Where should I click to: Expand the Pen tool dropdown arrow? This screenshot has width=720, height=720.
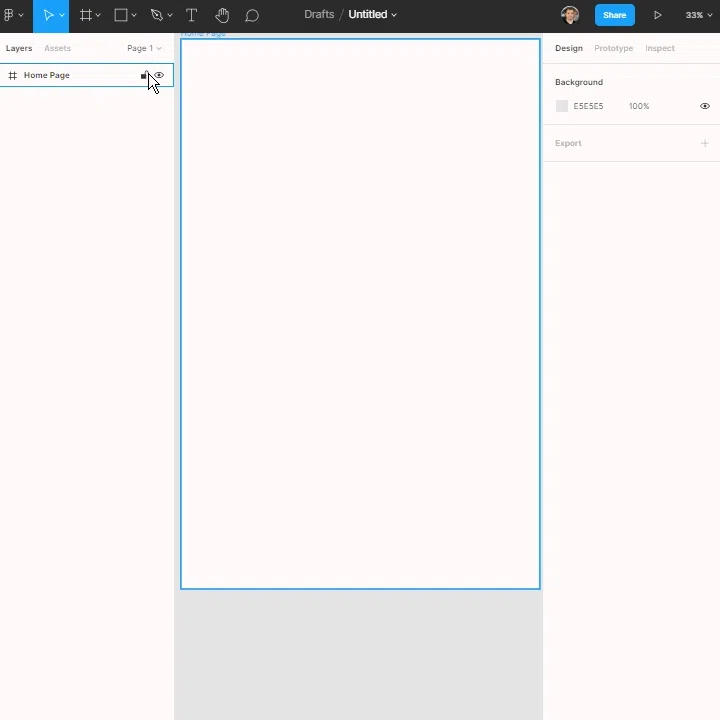(x=170, y=15)
